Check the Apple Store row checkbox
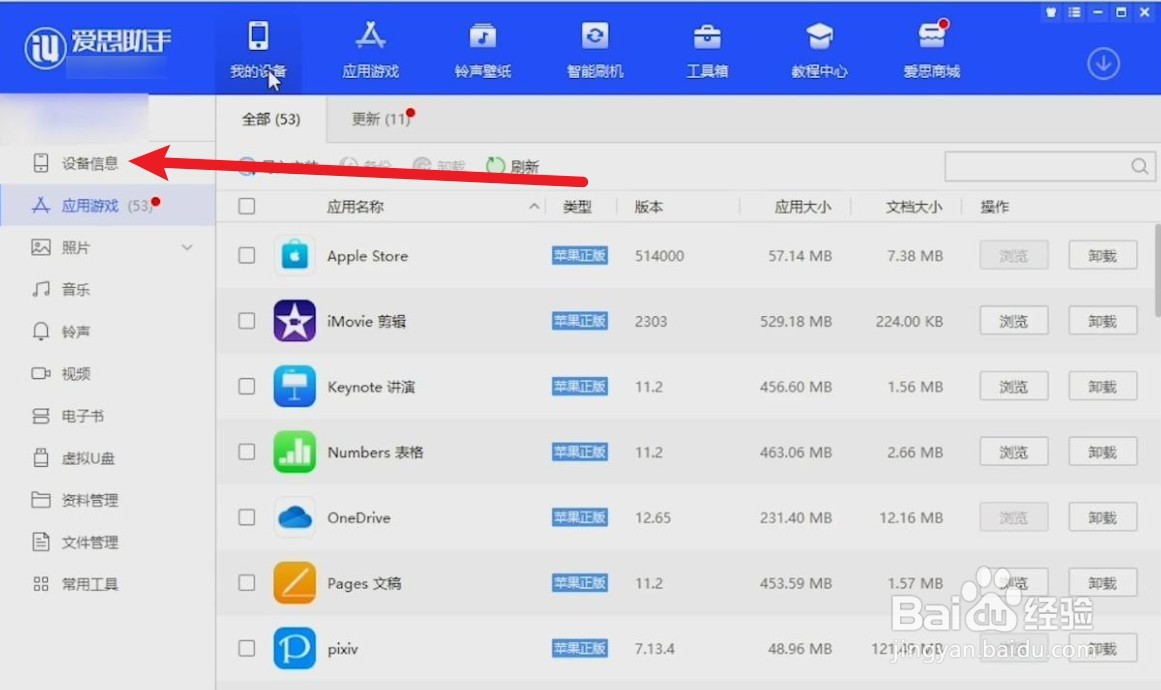 [x=247, y=255]
